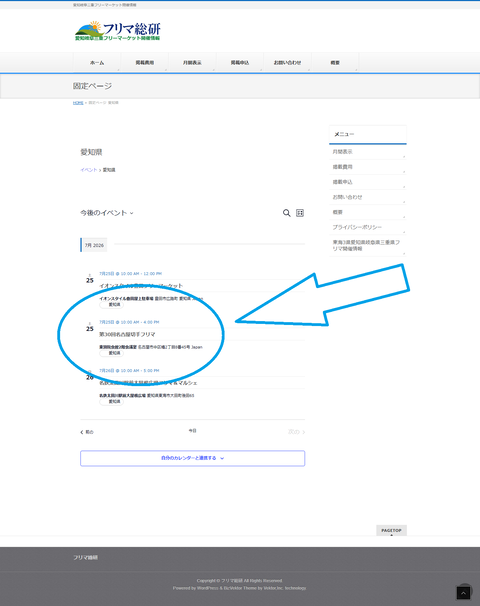The width and height of the screenshot is (480, 606).
Task: Go to previous events page
Action: [87, 432]
